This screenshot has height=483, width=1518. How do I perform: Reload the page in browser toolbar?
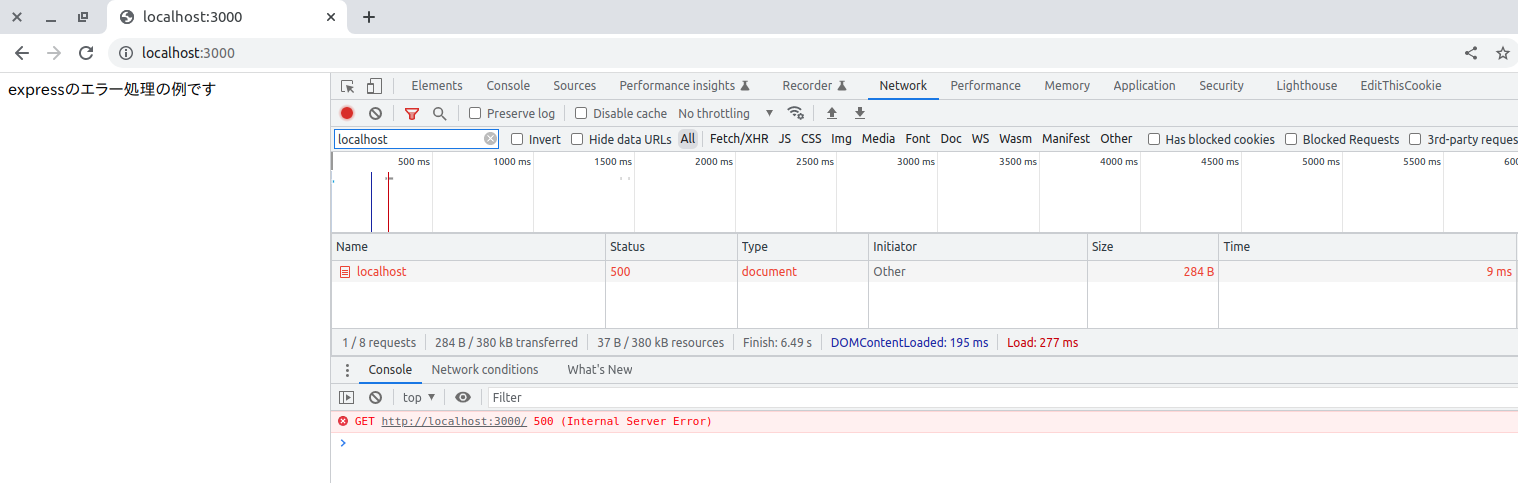coord(86,53)
